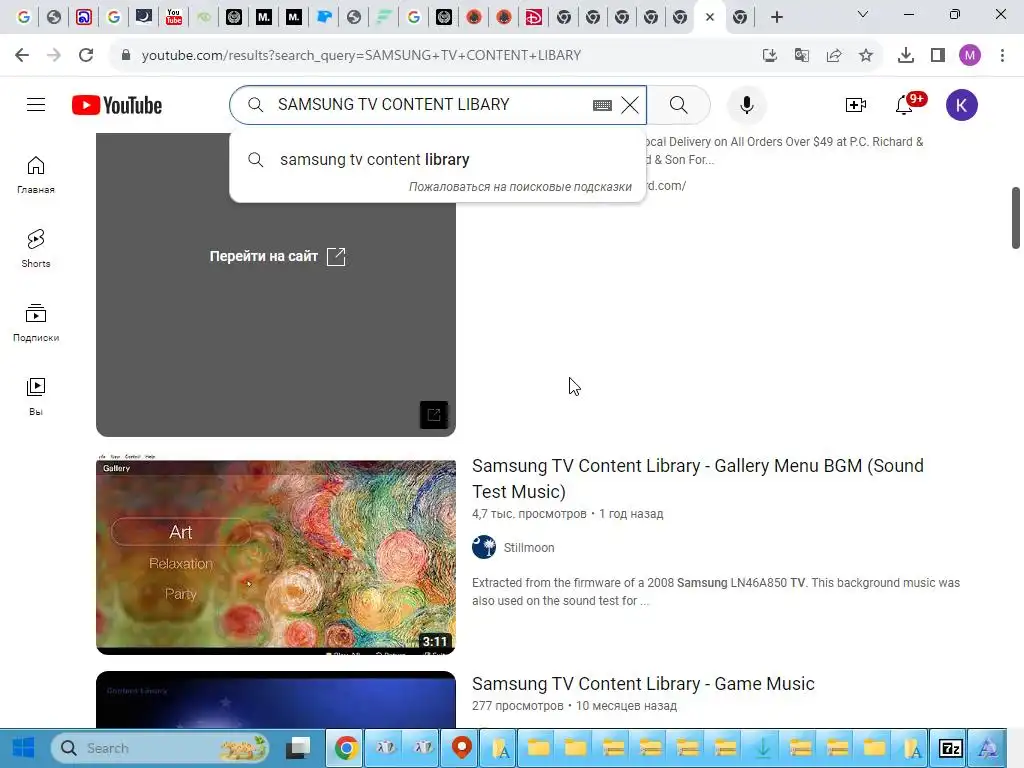Go back in browser

[22, 55]
